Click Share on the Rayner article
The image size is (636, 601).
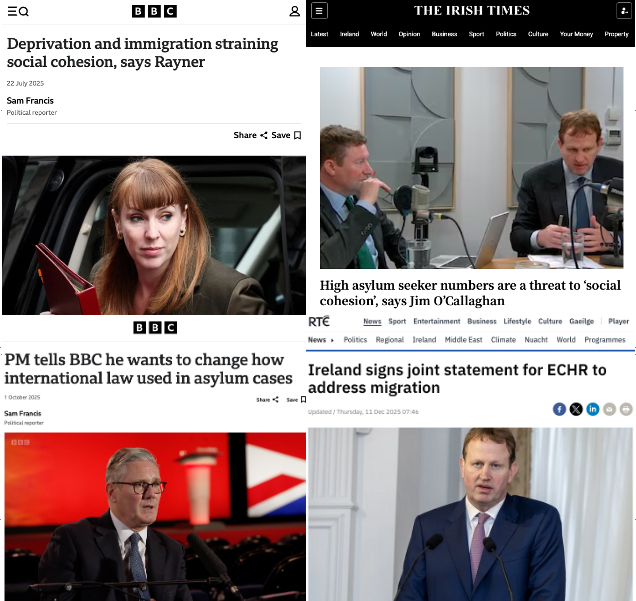pos(250,135)
